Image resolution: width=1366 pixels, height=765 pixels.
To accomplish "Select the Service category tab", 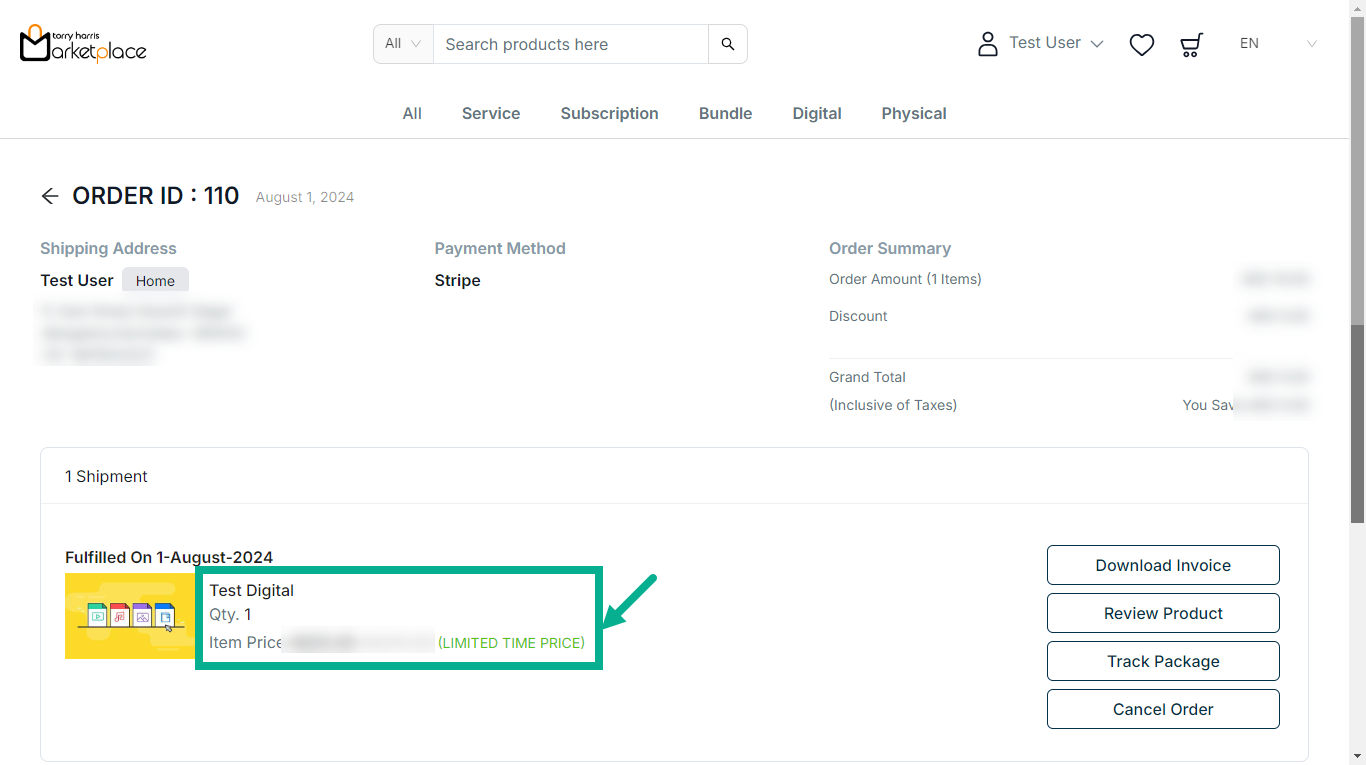I will 490,113.
